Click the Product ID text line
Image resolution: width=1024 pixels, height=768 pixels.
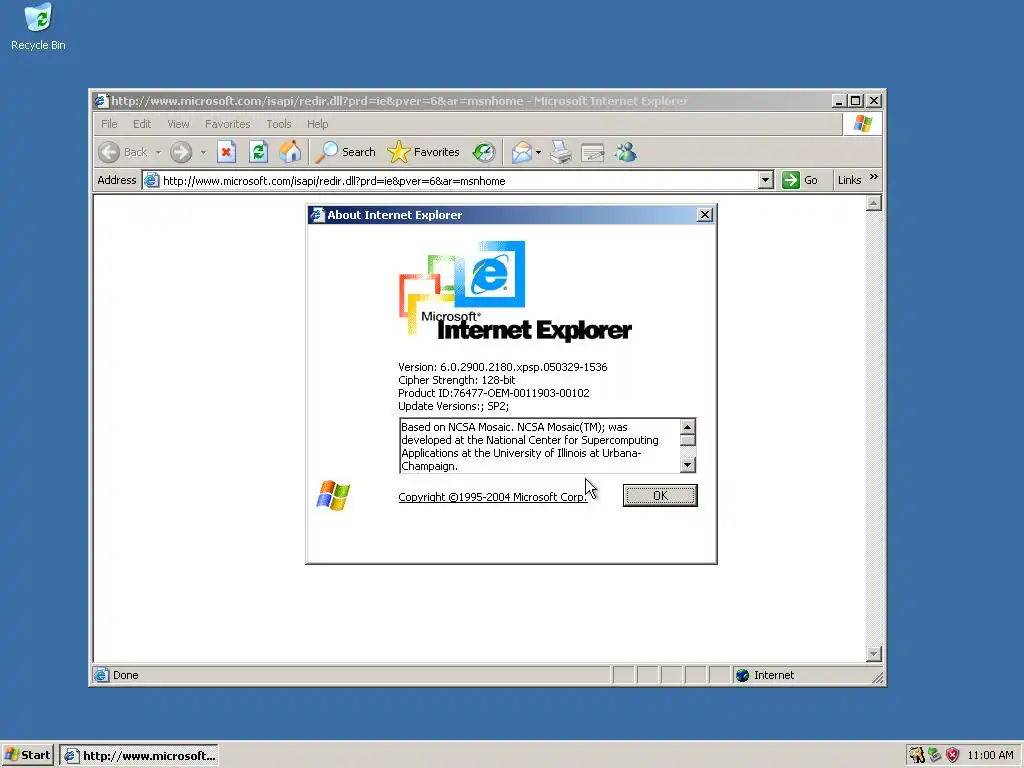click(494, 393)
